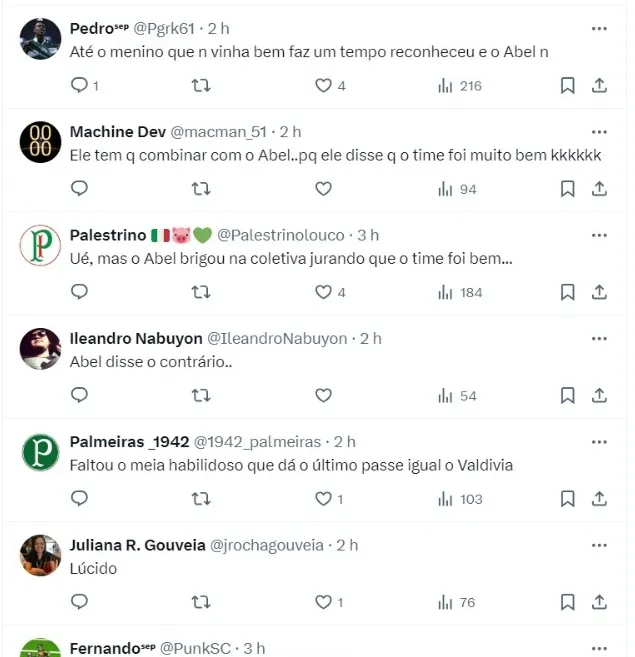This screenshot has width=635, height=657.
Task: View the 184 views count on Palestrino's tweet
Action: point(460,292)
